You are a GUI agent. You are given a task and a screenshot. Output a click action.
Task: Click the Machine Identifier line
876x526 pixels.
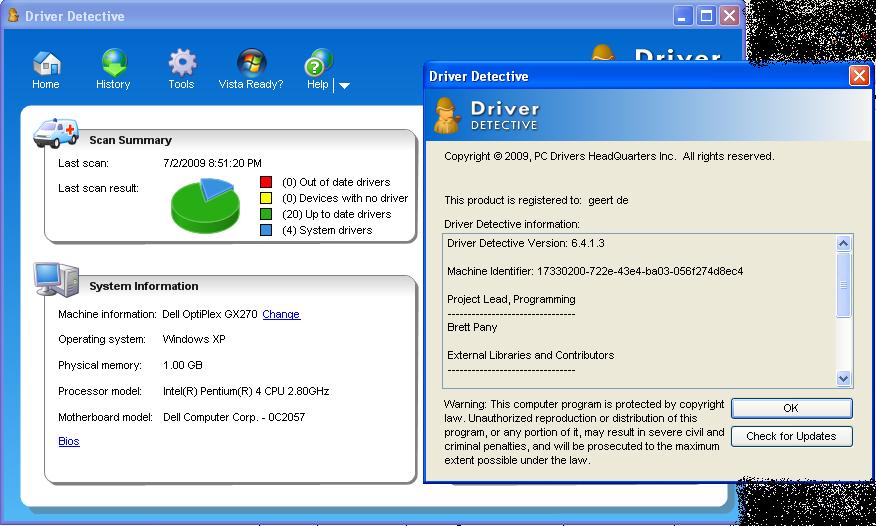pos(595,271)
